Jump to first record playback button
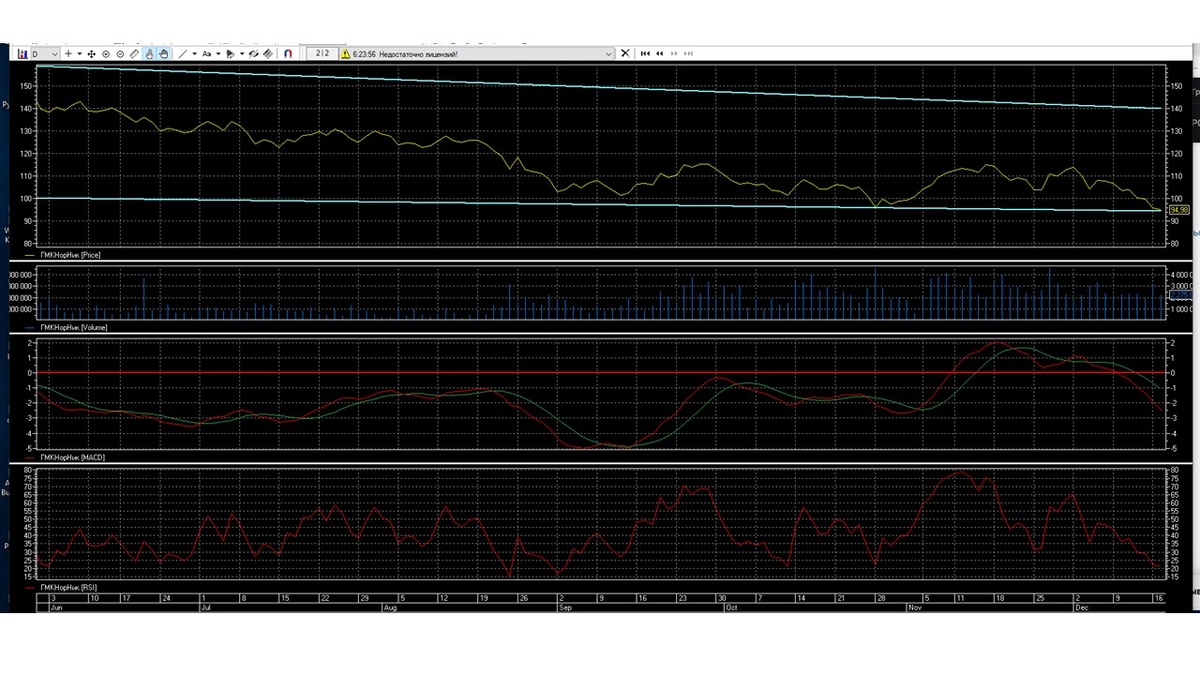Viewport: 1200px width, 675px height. tap(645, 53)
